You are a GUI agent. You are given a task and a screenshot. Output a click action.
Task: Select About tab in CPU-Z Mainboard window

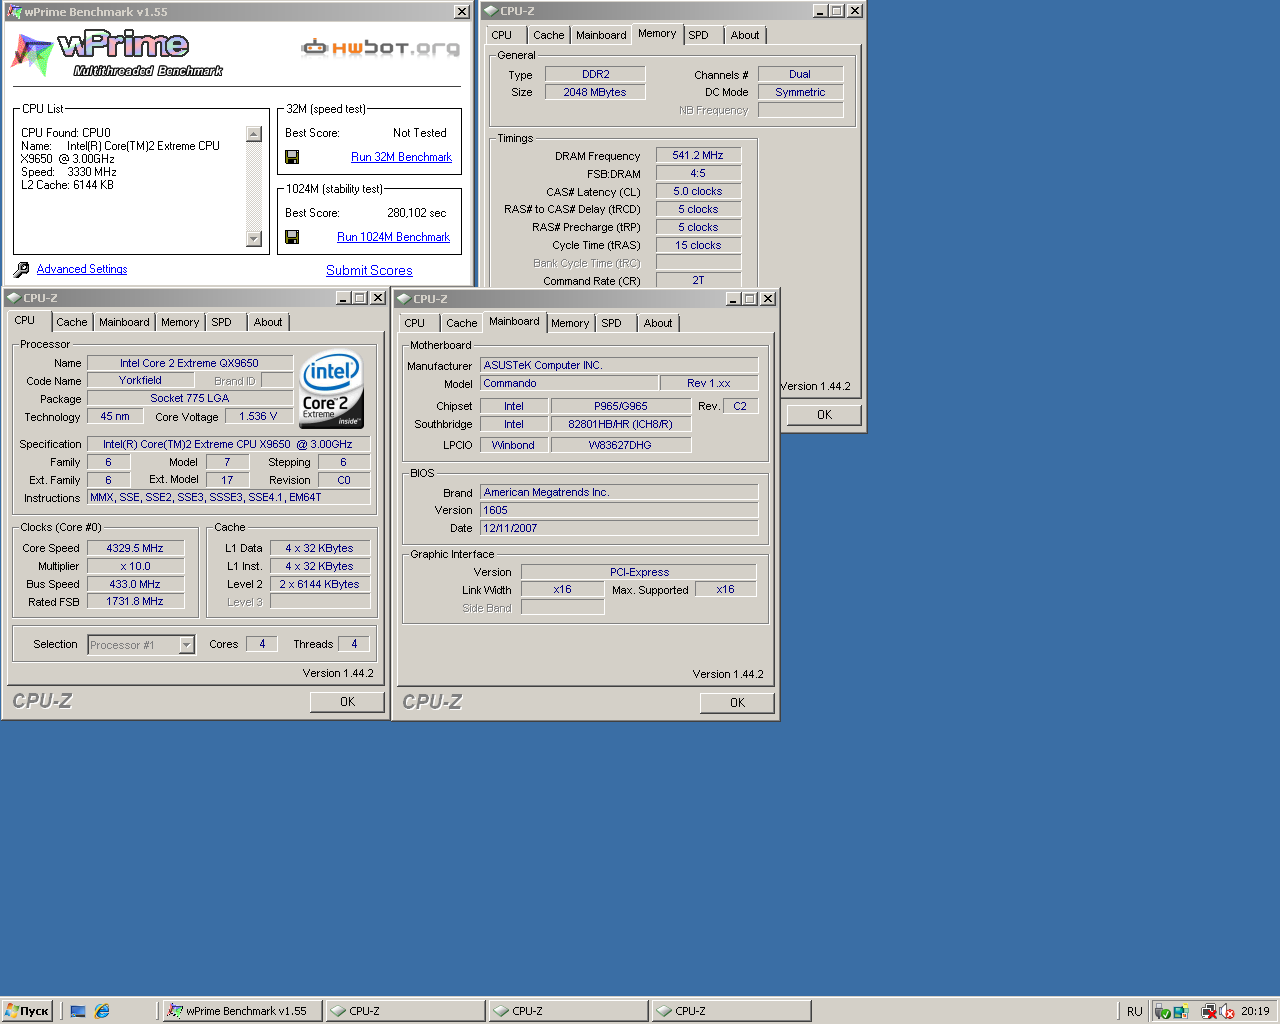[x=658, y=323]
